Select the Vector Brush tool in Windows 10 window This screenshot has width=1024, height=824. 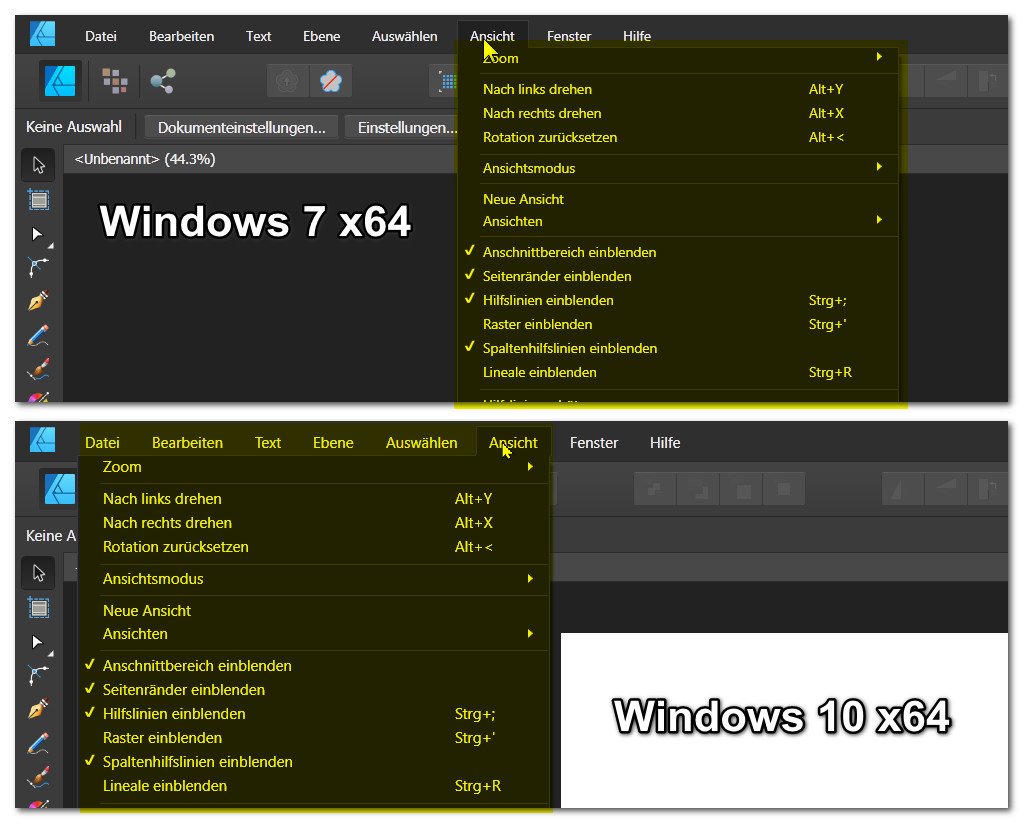pyautogui.click(x=39, y=777)
